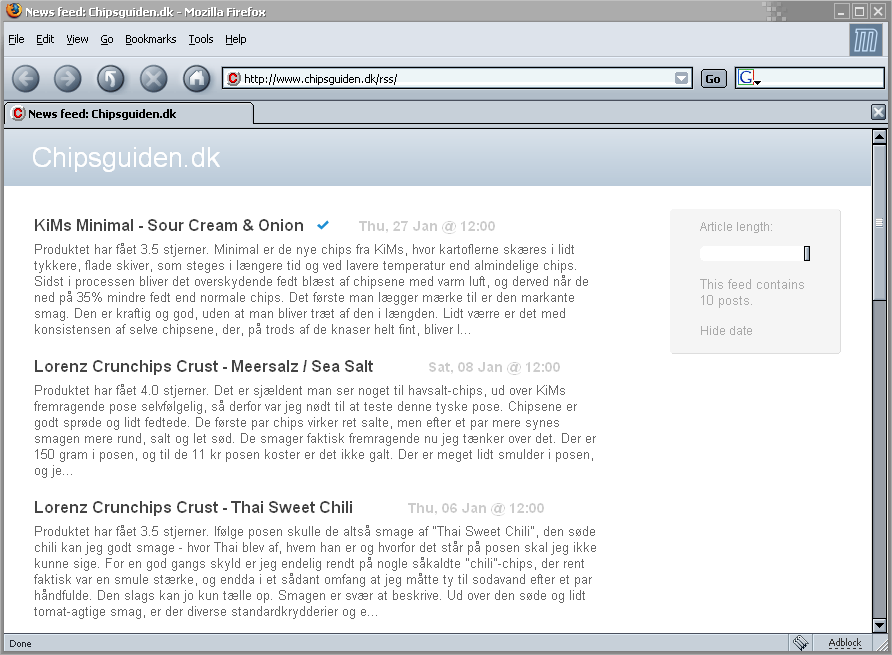Click the site favicon in the address bar
The image size is (892, 655).
(x=233, y=79)
